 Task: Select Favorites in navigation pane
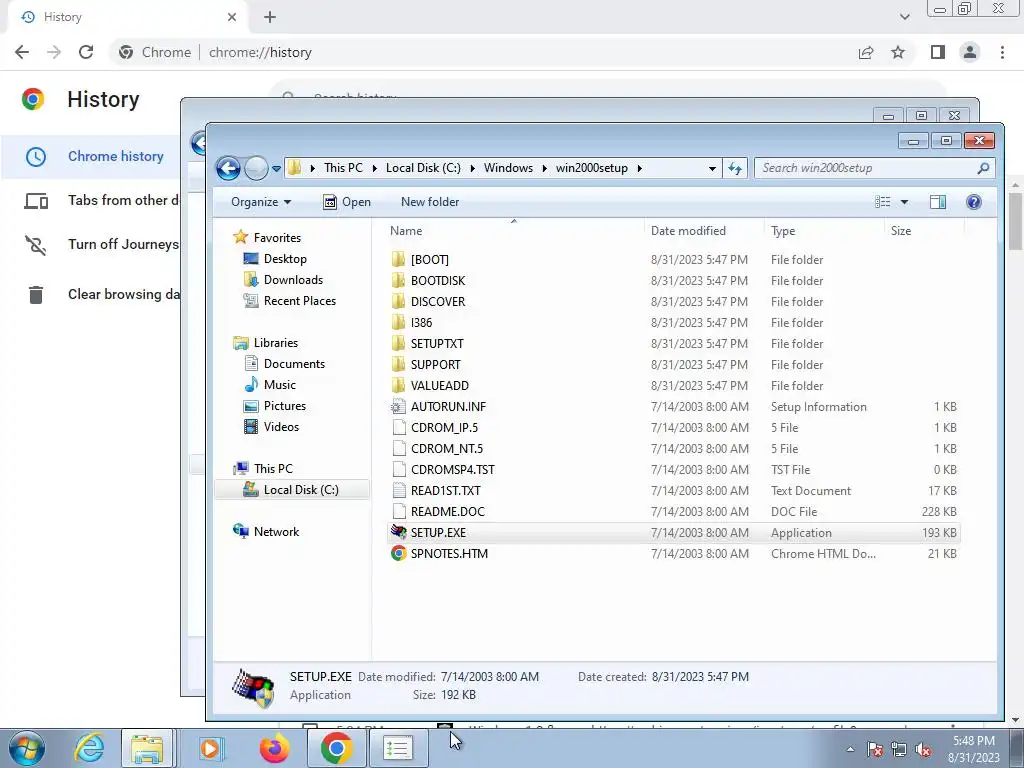[277, 238]
